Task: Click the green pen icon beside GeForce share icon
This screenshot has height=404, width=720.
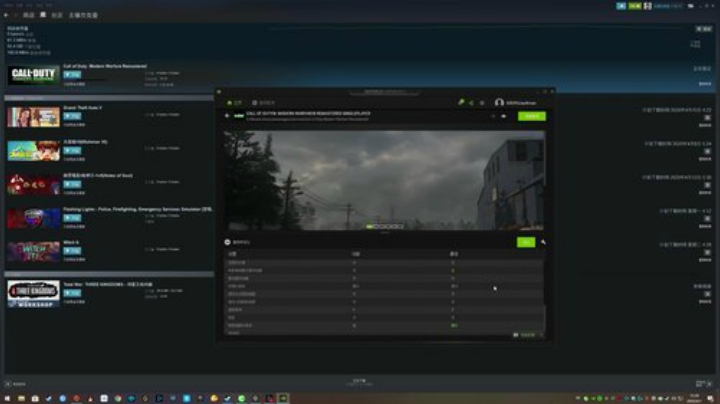Action: [461, 102]
